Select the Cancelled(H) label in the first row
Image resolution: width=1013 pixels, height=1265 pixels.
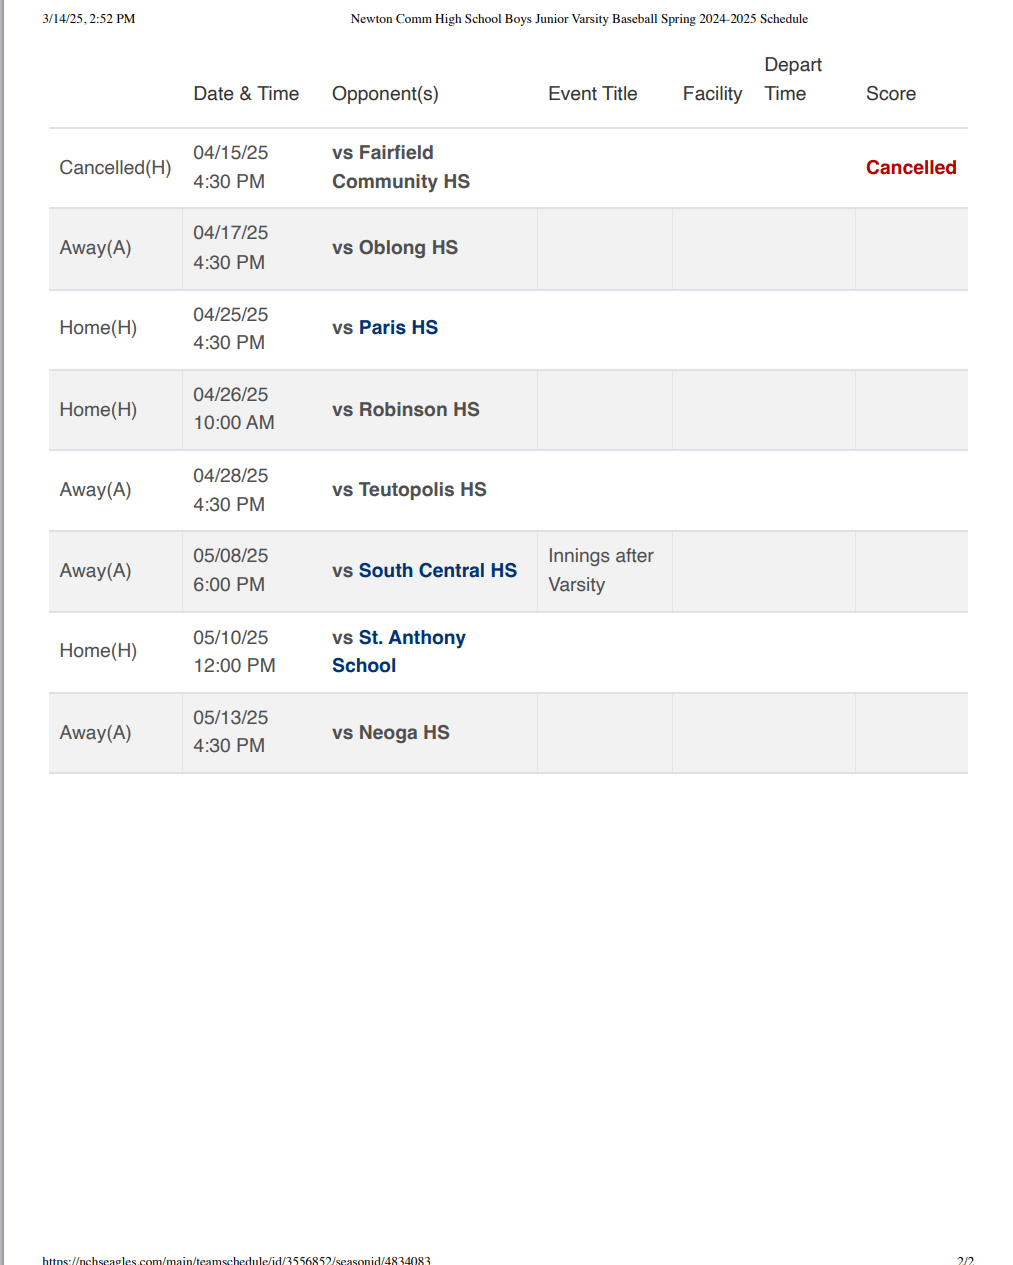point(115,168)
